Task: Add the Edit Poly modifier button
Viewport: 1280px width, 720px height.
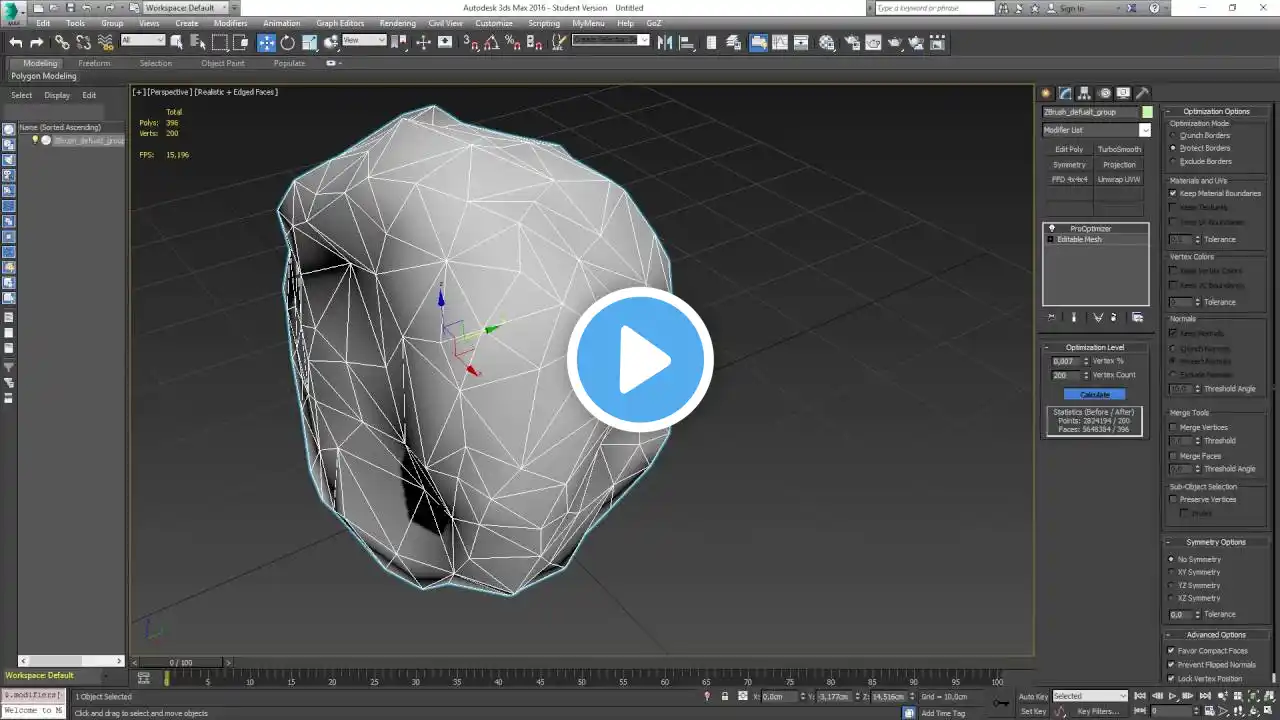Action: pyautogui.click(x=1069, y=149)
